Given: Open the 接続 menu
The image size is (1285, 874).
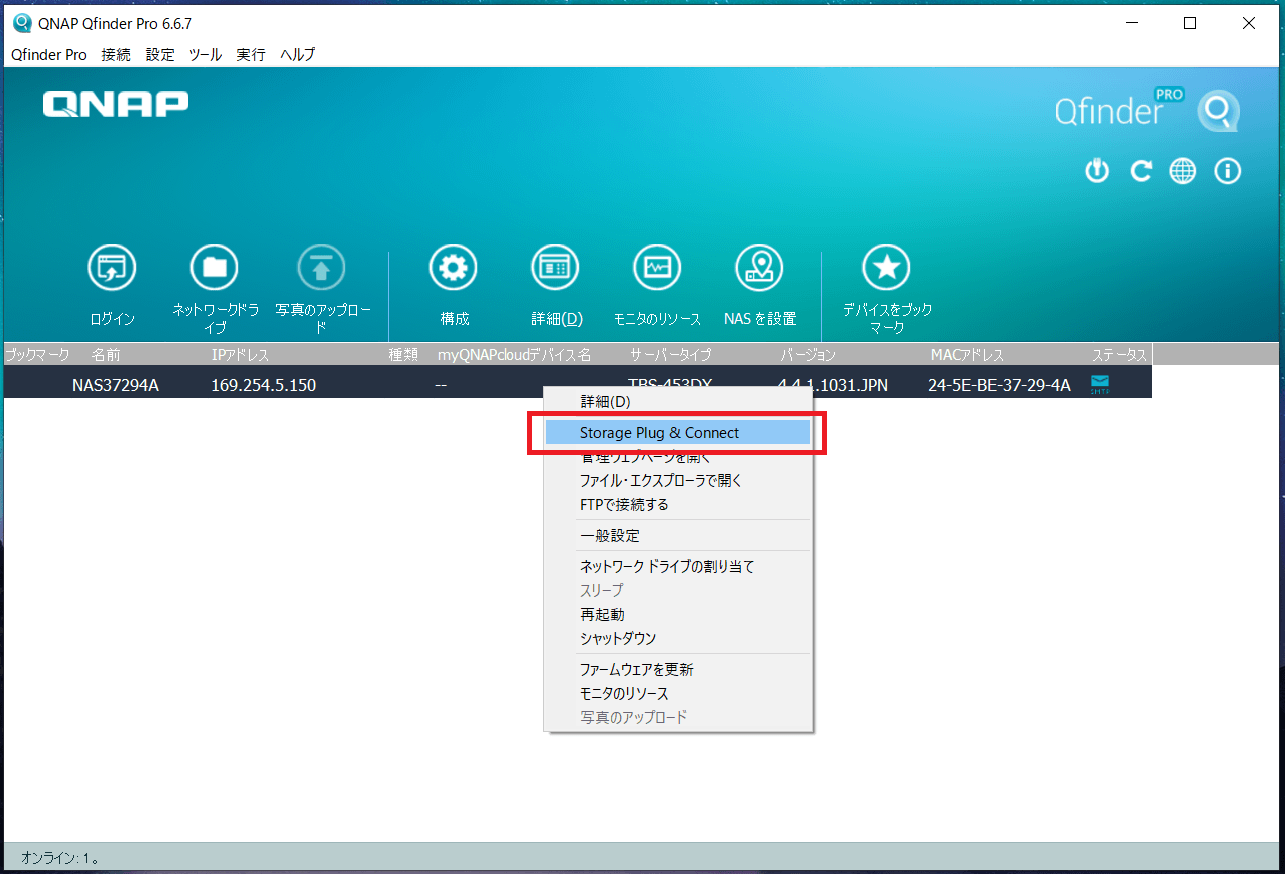Looking at the screenshot, I should coord(116,55).
